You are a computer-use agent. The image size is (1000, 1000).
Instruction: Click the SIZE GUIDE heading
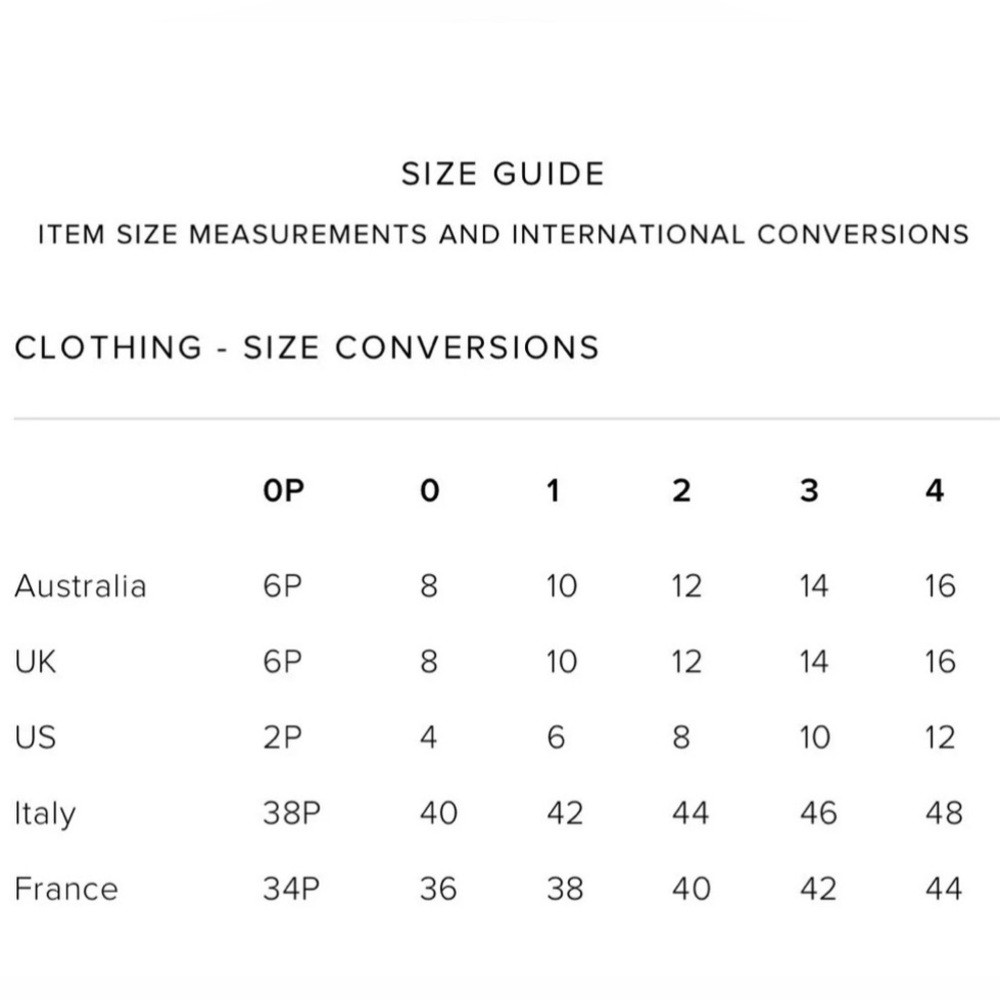click(x=503, y=174)
